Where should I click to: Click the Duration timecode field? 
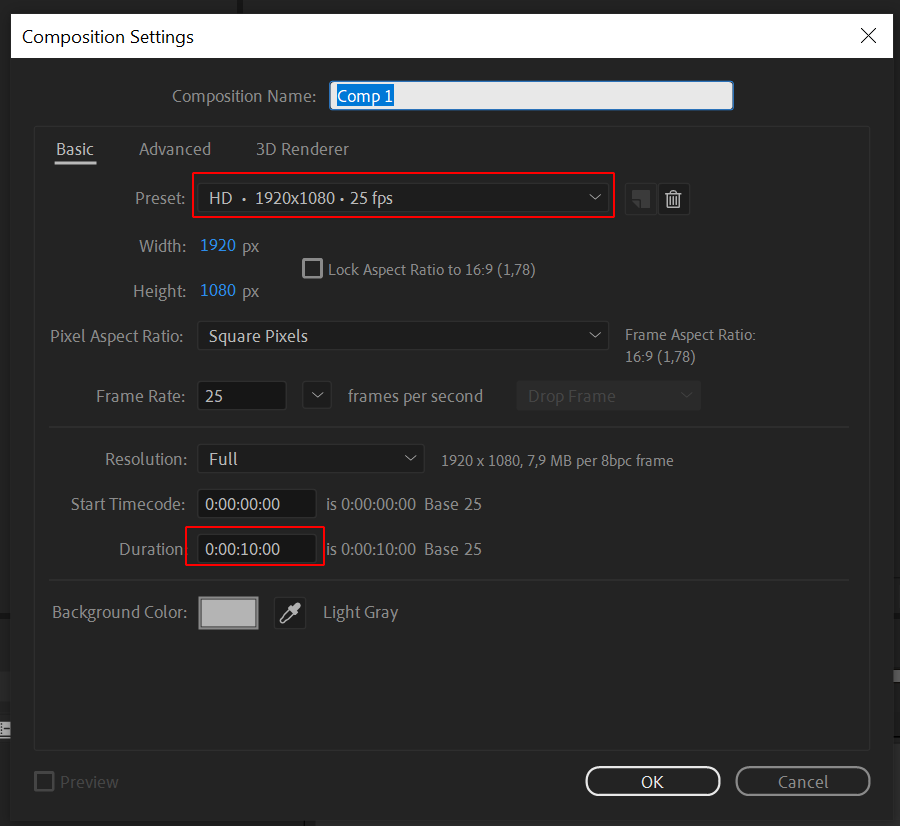tap(256, 549)
